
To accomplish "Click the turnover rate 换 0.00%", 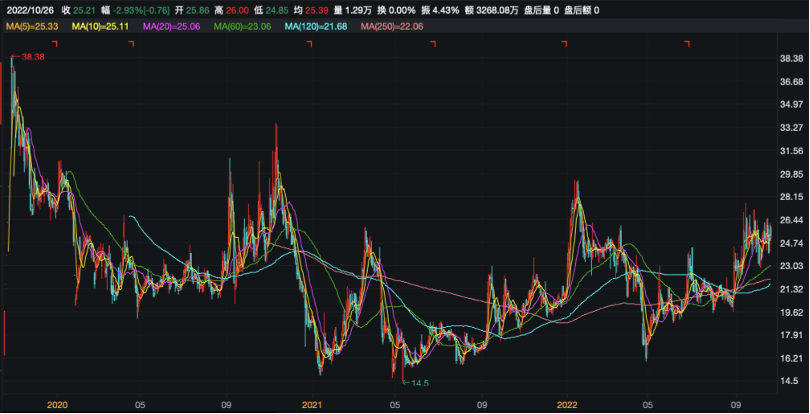I will 397,10.
